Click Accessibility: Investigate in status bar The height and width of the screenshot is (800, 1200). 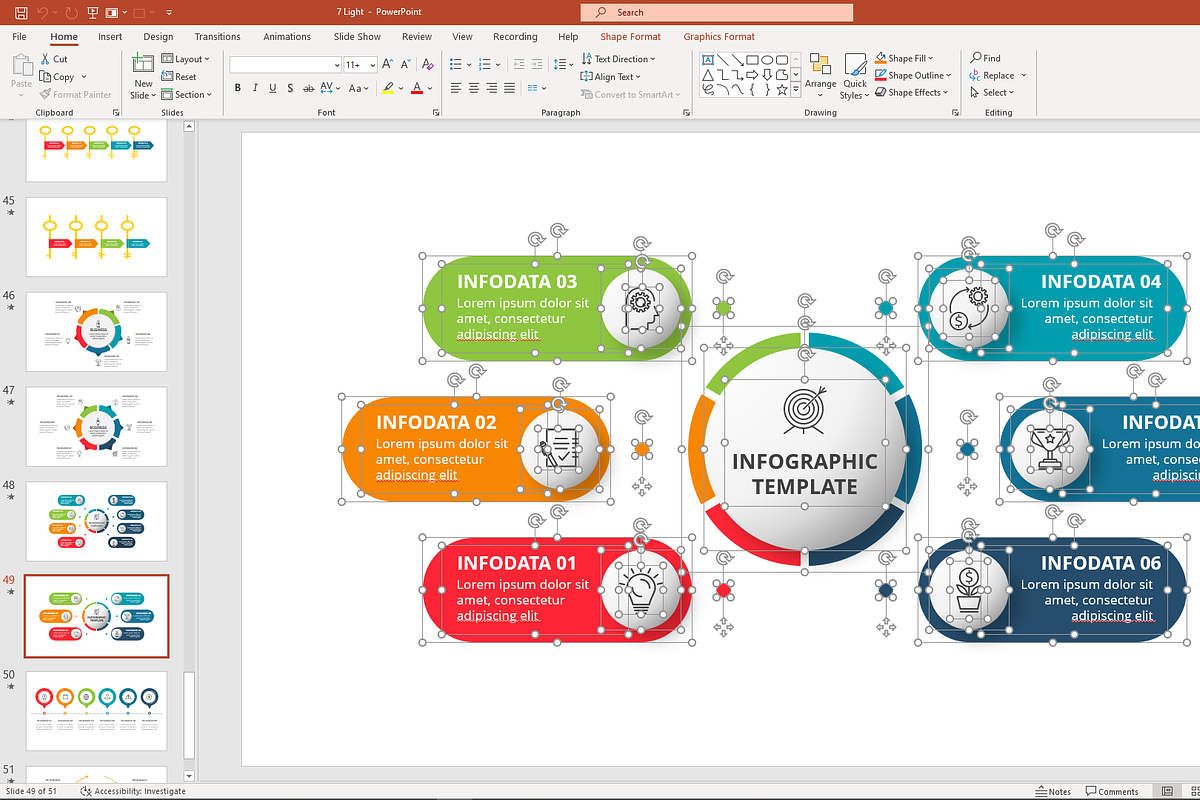click(x=132, y=791)
